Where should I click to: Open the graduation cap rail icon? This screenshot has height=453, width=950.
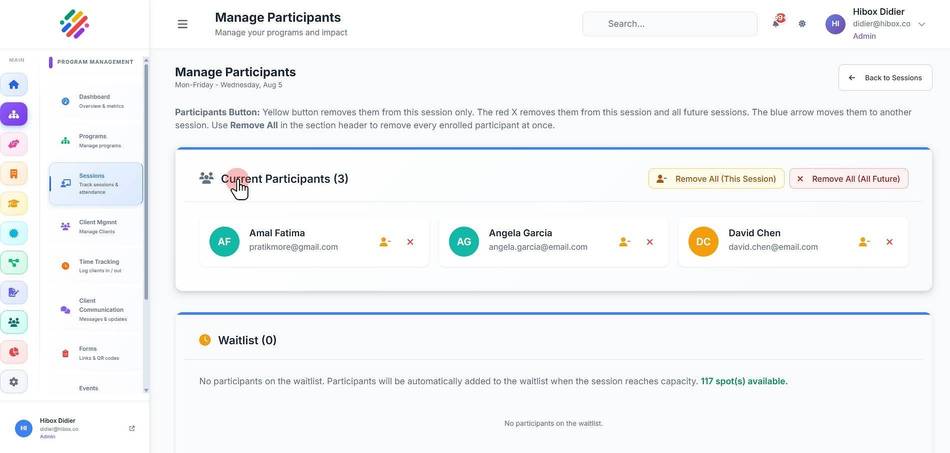pyautogui.click(x=14, y=203)
